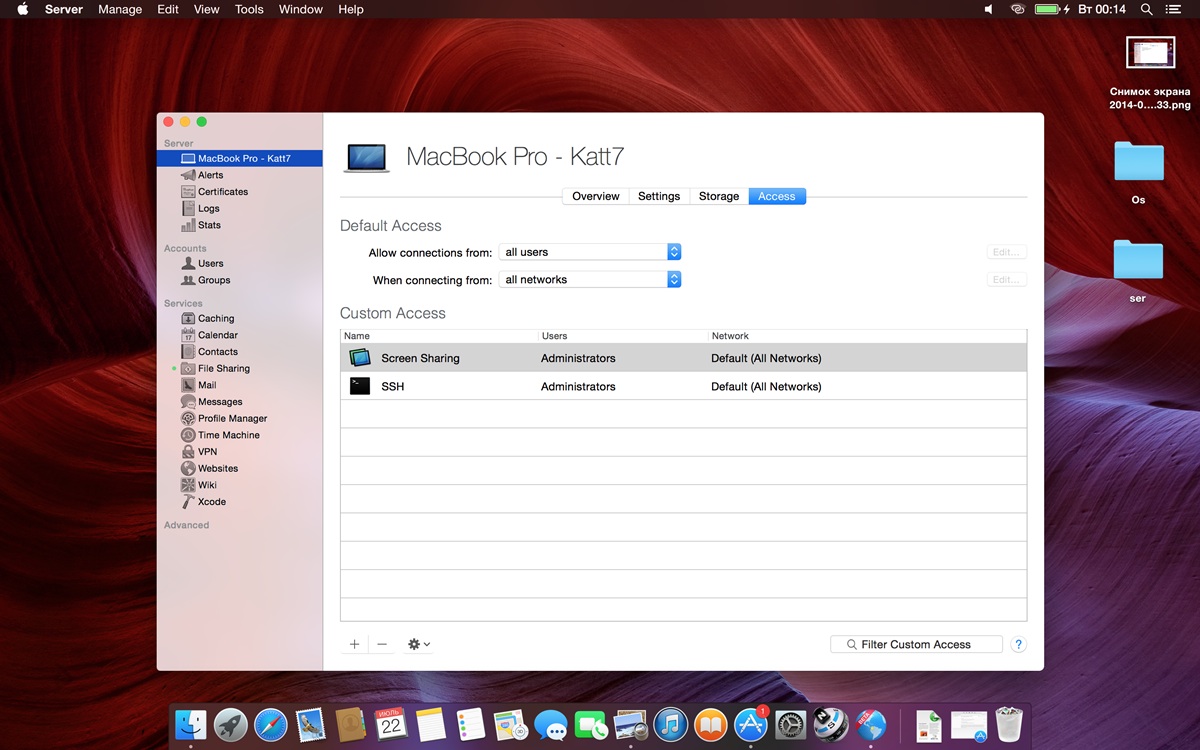Select the Access tab
1200x750 pixels.
[x=777, y=196]
